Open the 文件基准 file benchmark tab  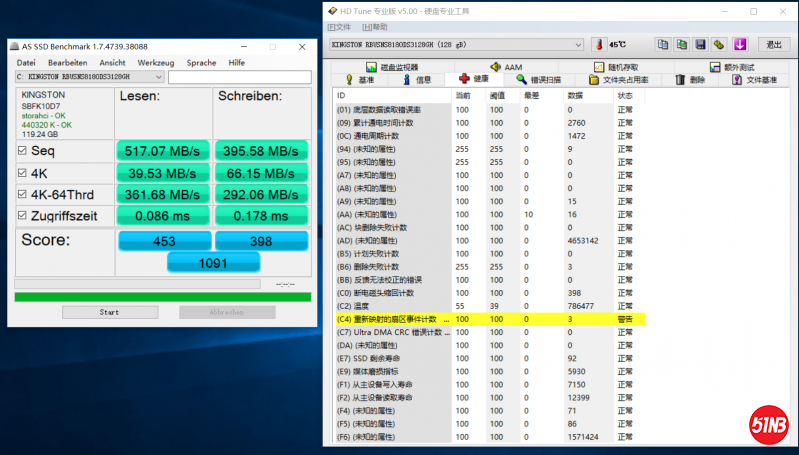click(754, 79)
